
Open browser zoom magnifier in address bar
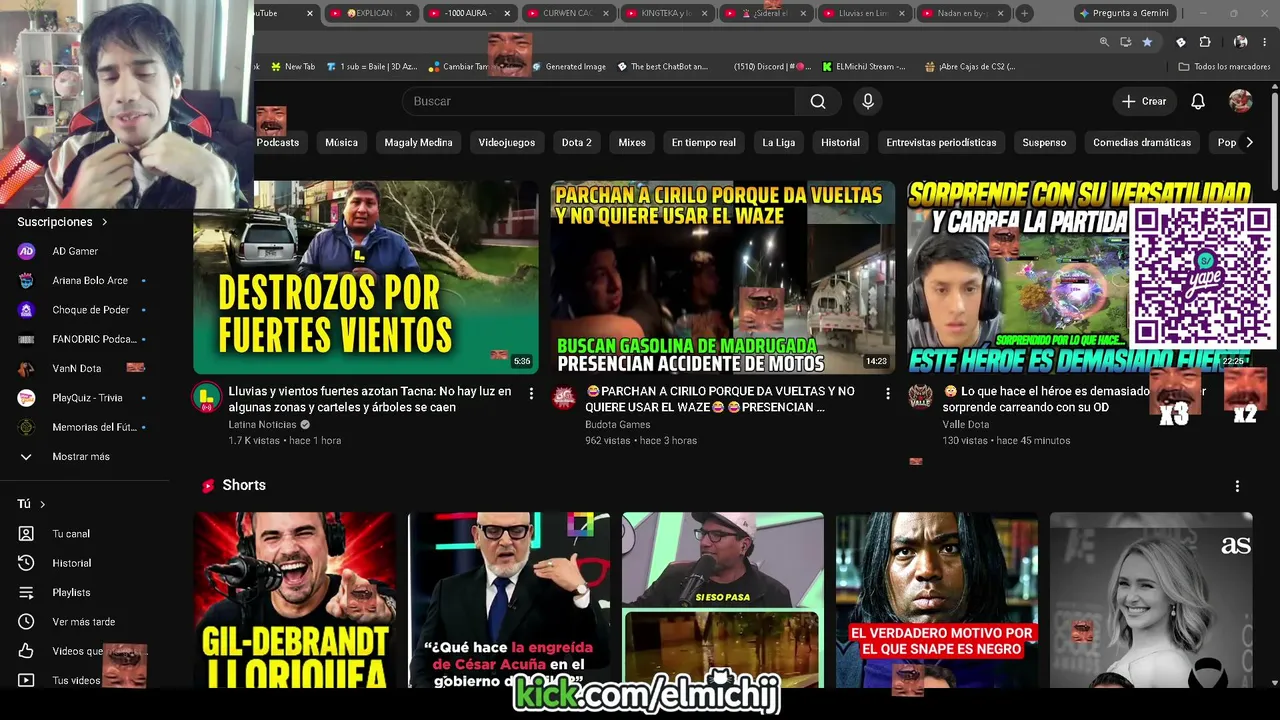(1104, 42)
